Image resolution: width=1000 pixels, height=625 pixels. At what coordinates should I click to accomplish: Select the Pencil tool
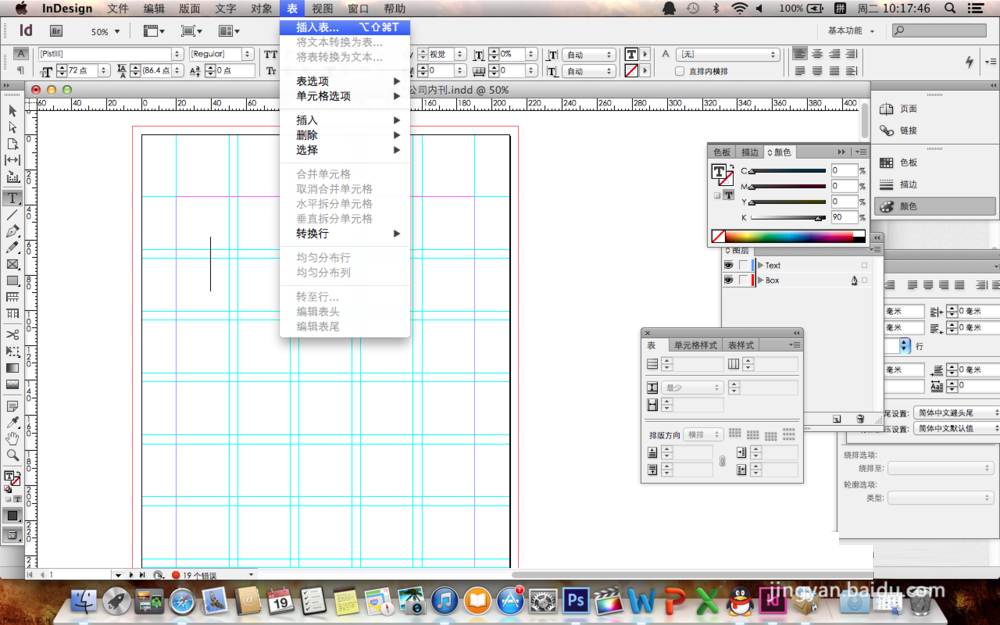coord(12,247)
